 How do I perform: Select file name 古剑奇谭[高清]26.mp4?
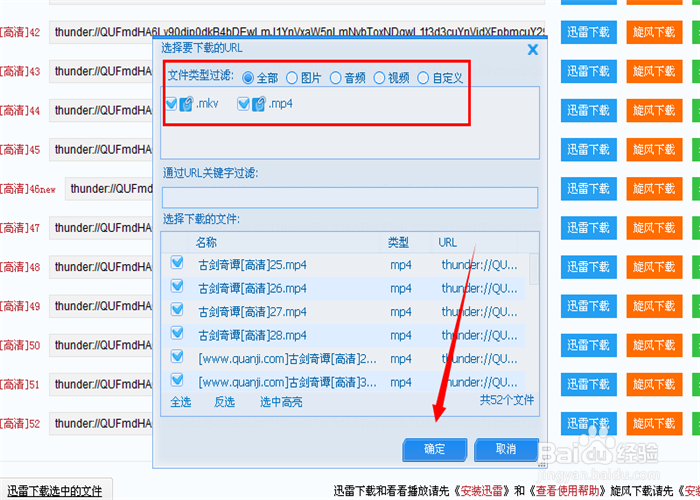pyautogui.click(x=253, y=289)
